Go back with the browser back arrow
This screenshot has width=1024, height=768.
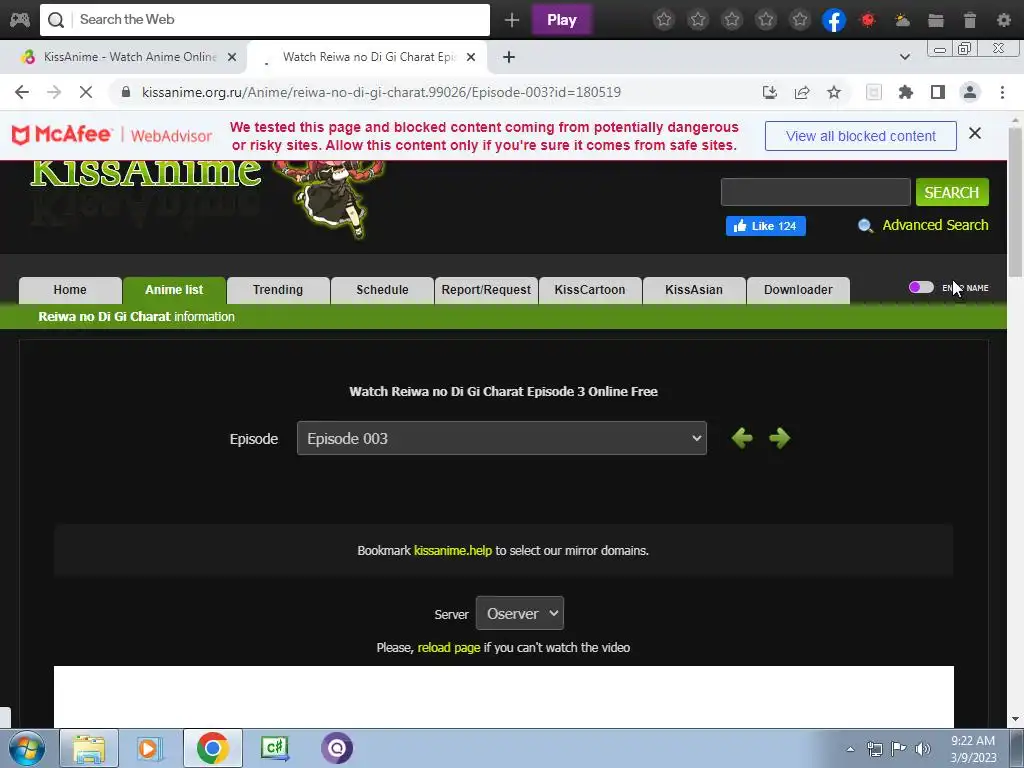point(22,92)
